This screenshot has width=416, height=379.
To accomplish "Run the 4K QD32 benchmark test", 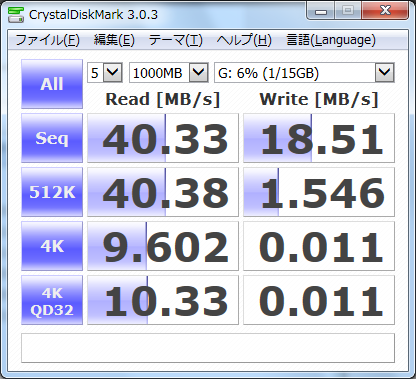I will [52, 300].
